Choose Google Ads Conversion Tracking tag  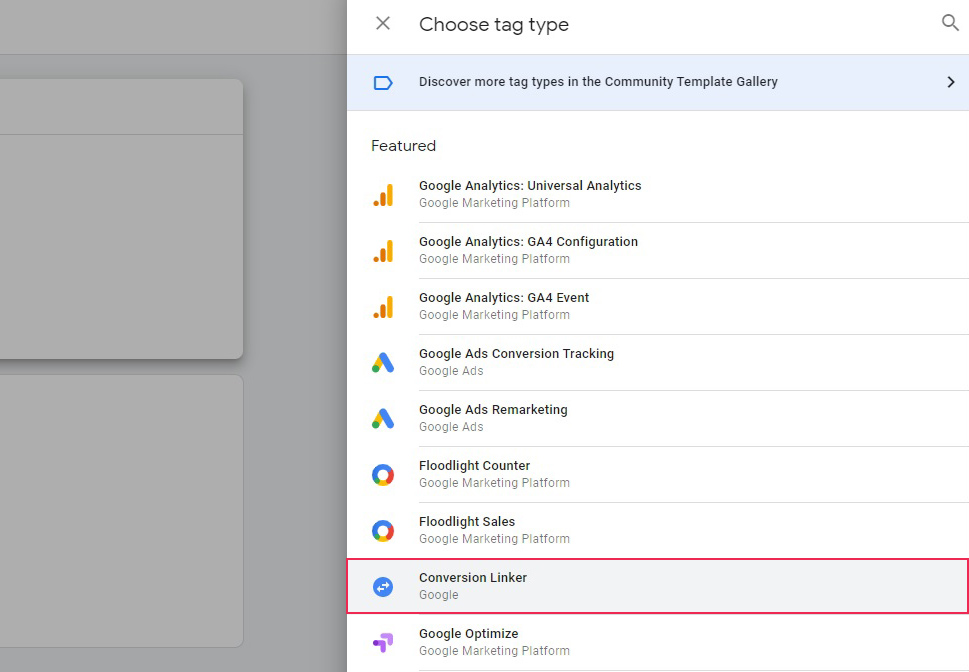658,362
